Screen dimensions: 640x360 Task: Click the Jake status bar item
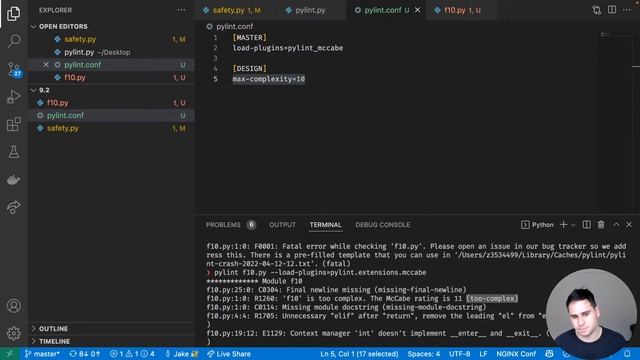click(x=181, y=354)
